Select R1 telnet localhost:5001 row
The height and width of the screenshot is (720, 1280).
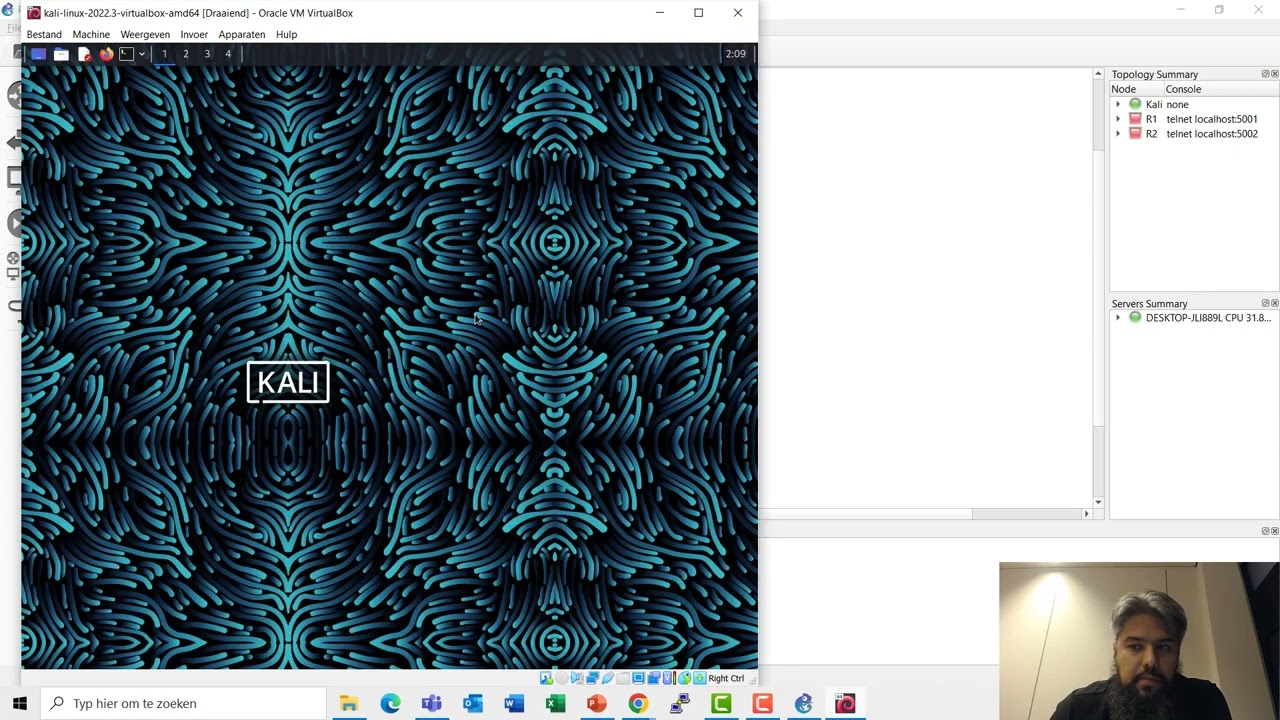pyautogui.click(x=1194, y=119)
